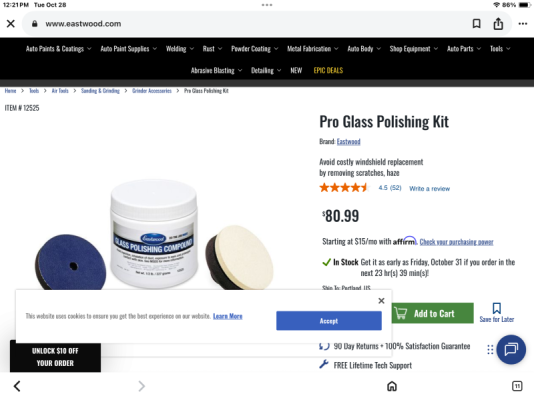Close the current page with X
The image size is (534, 400).
[11, 23]
